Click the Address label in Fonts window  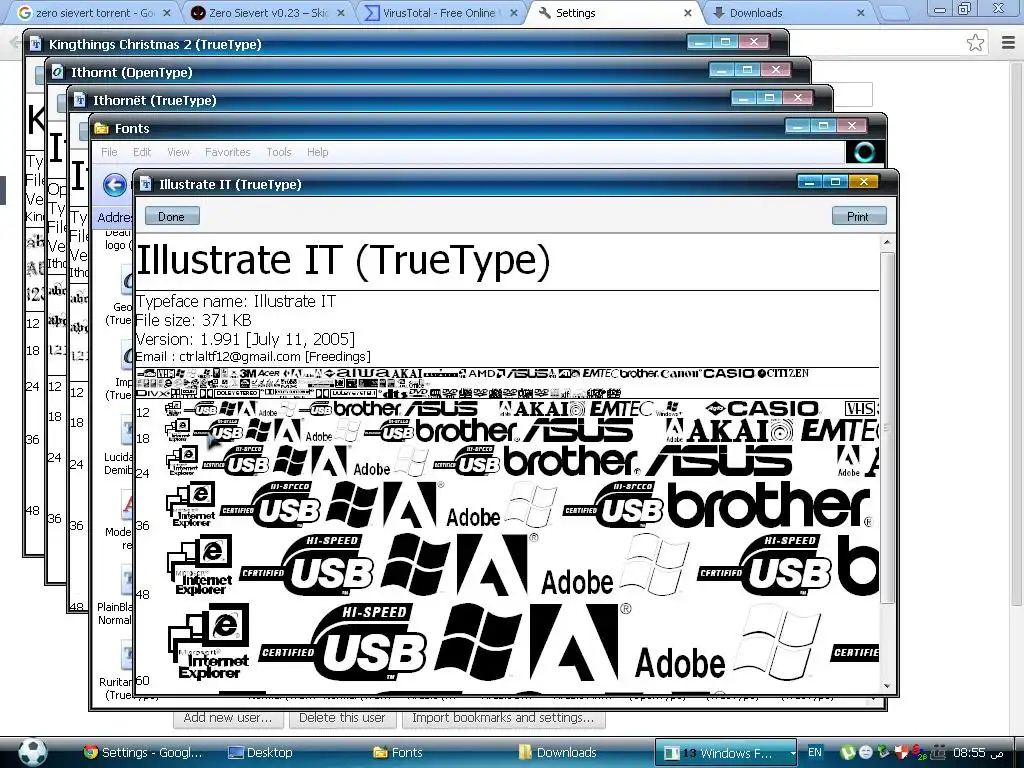click(115, 217)
